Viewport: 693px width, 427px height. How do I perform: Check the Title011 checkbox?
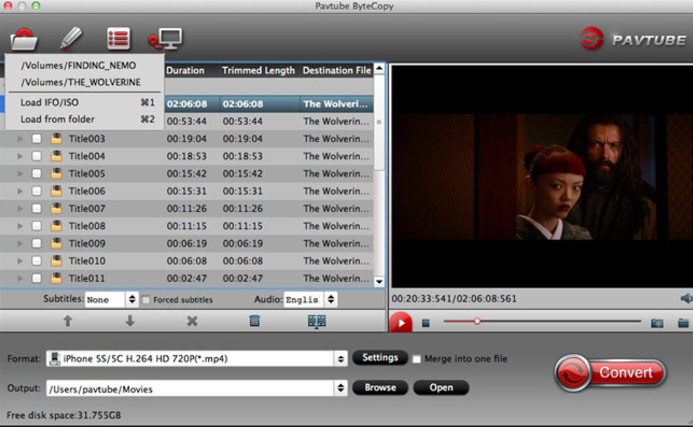(x=37, y=278)
